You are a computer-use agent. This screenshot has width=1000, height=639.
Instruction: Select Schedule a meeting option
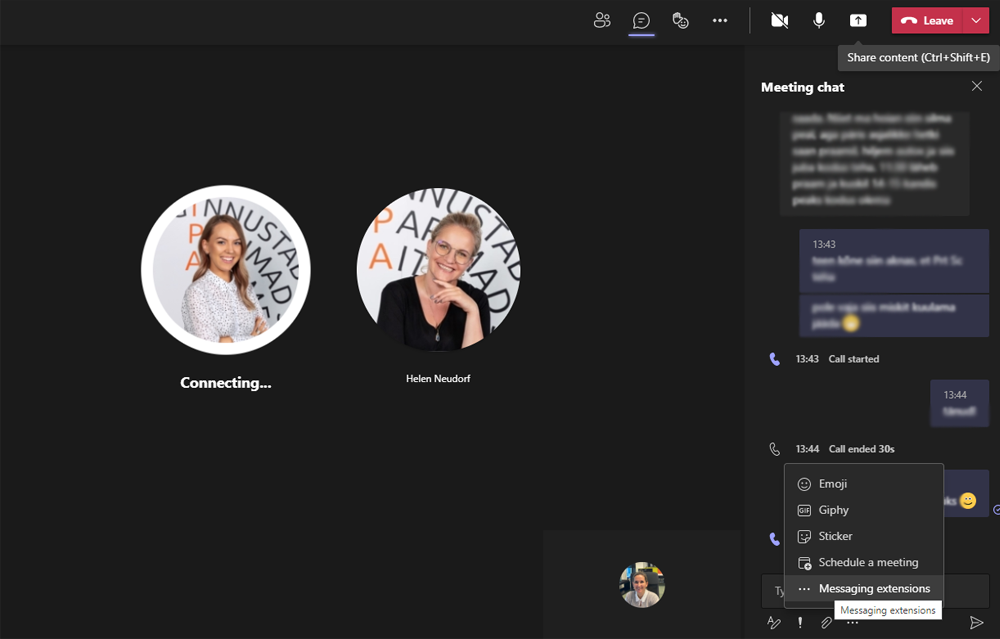864,562
